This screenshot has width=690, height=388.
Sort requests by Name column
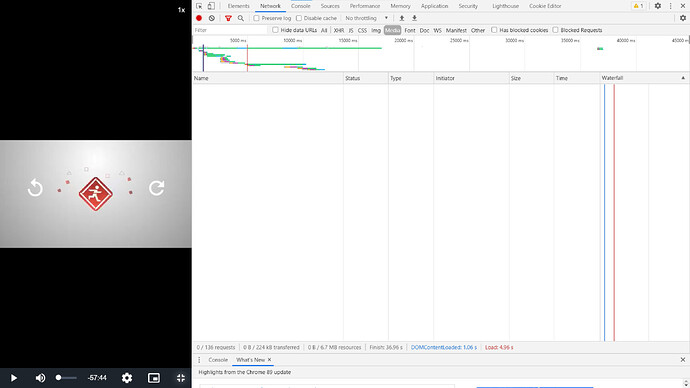coord(268,78)
